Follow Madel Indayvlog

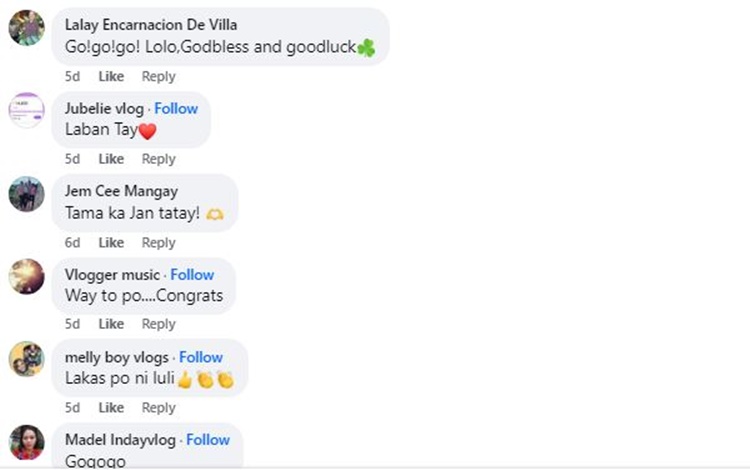[x=208, y=440]
